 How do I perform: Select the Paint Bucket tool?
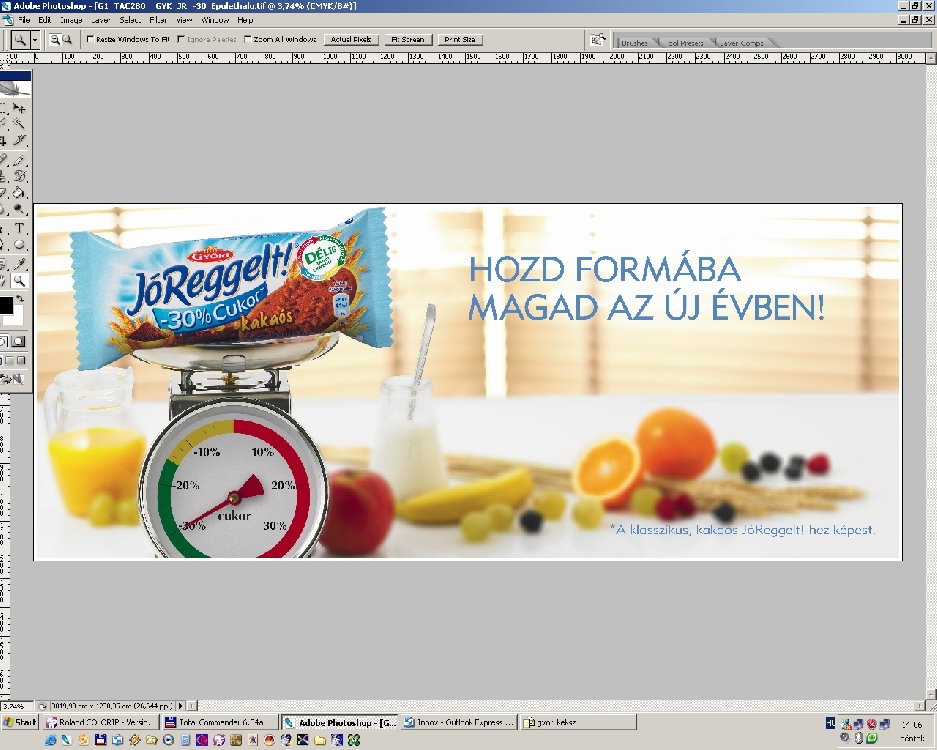point(20,192)
